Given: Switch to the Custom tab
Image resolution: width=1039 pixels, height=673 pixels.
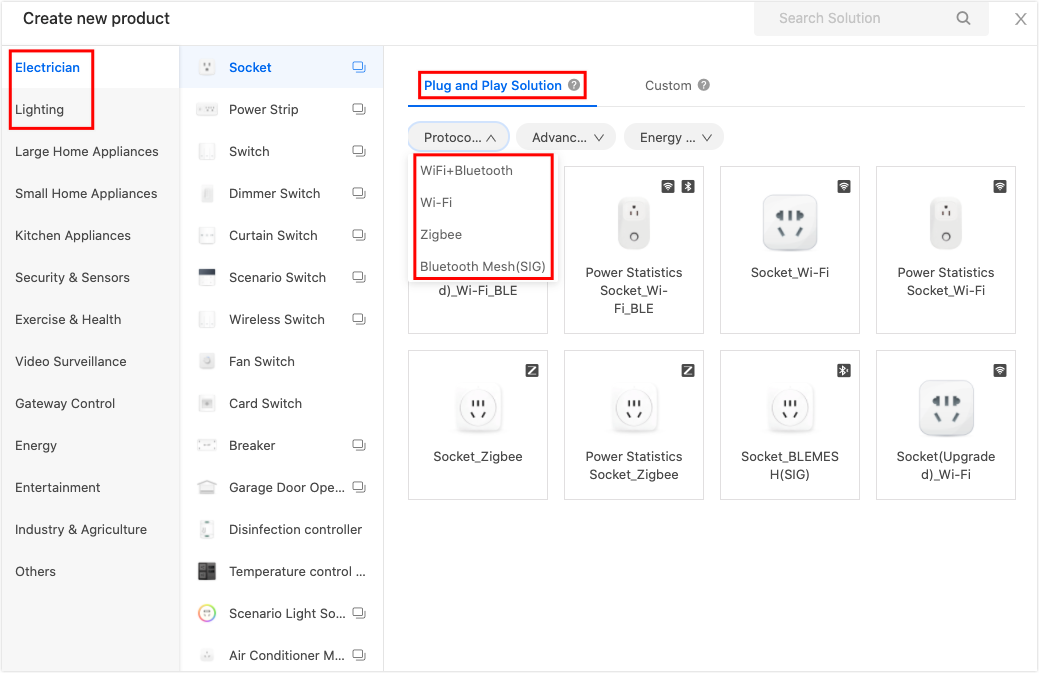Looking at the screenshot, I should [x=668, y=86].
